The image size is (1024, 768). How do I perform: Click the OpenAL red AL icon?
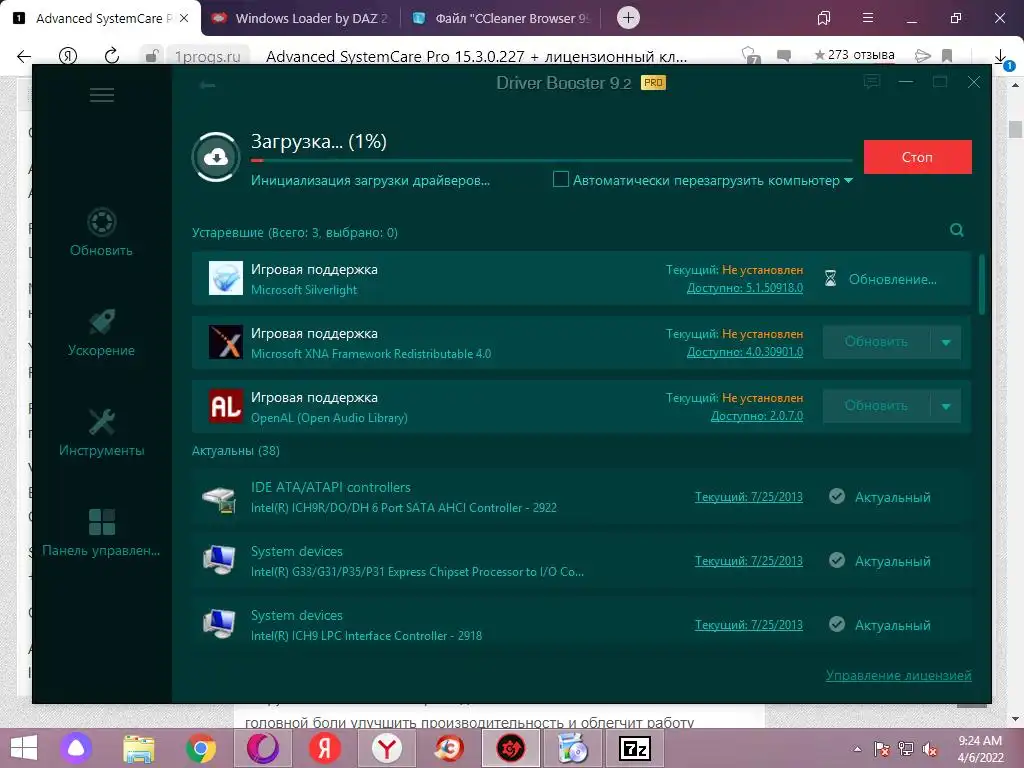225,406
